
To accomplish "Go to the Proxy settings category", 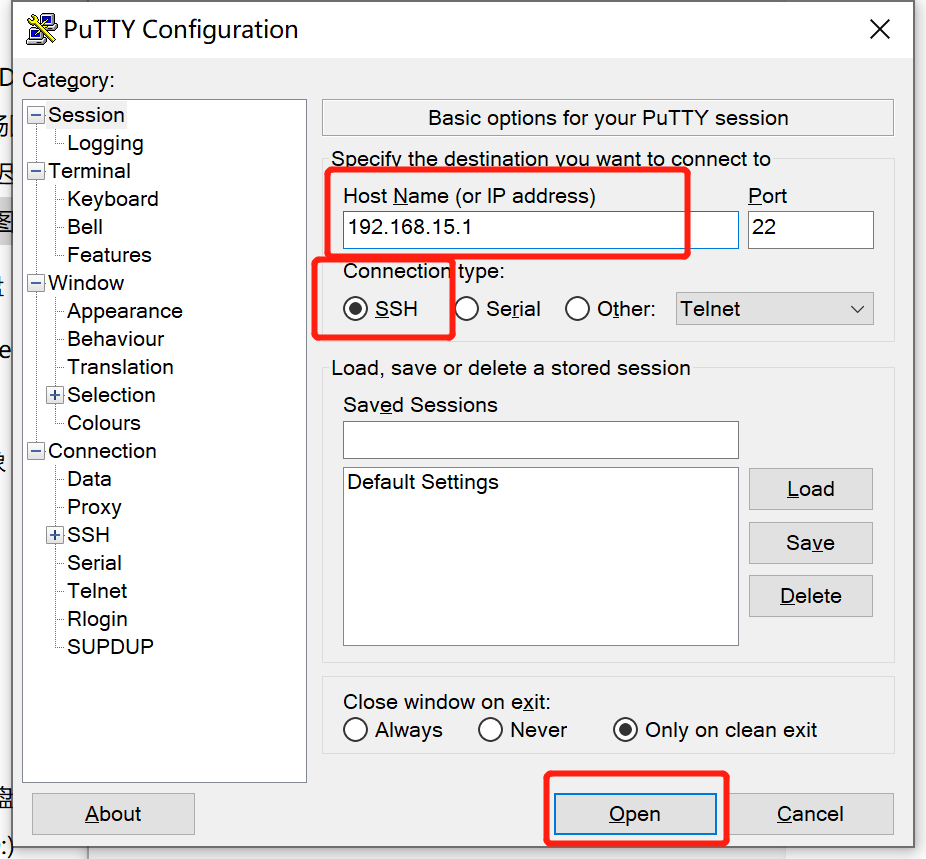I will [94, 507].
